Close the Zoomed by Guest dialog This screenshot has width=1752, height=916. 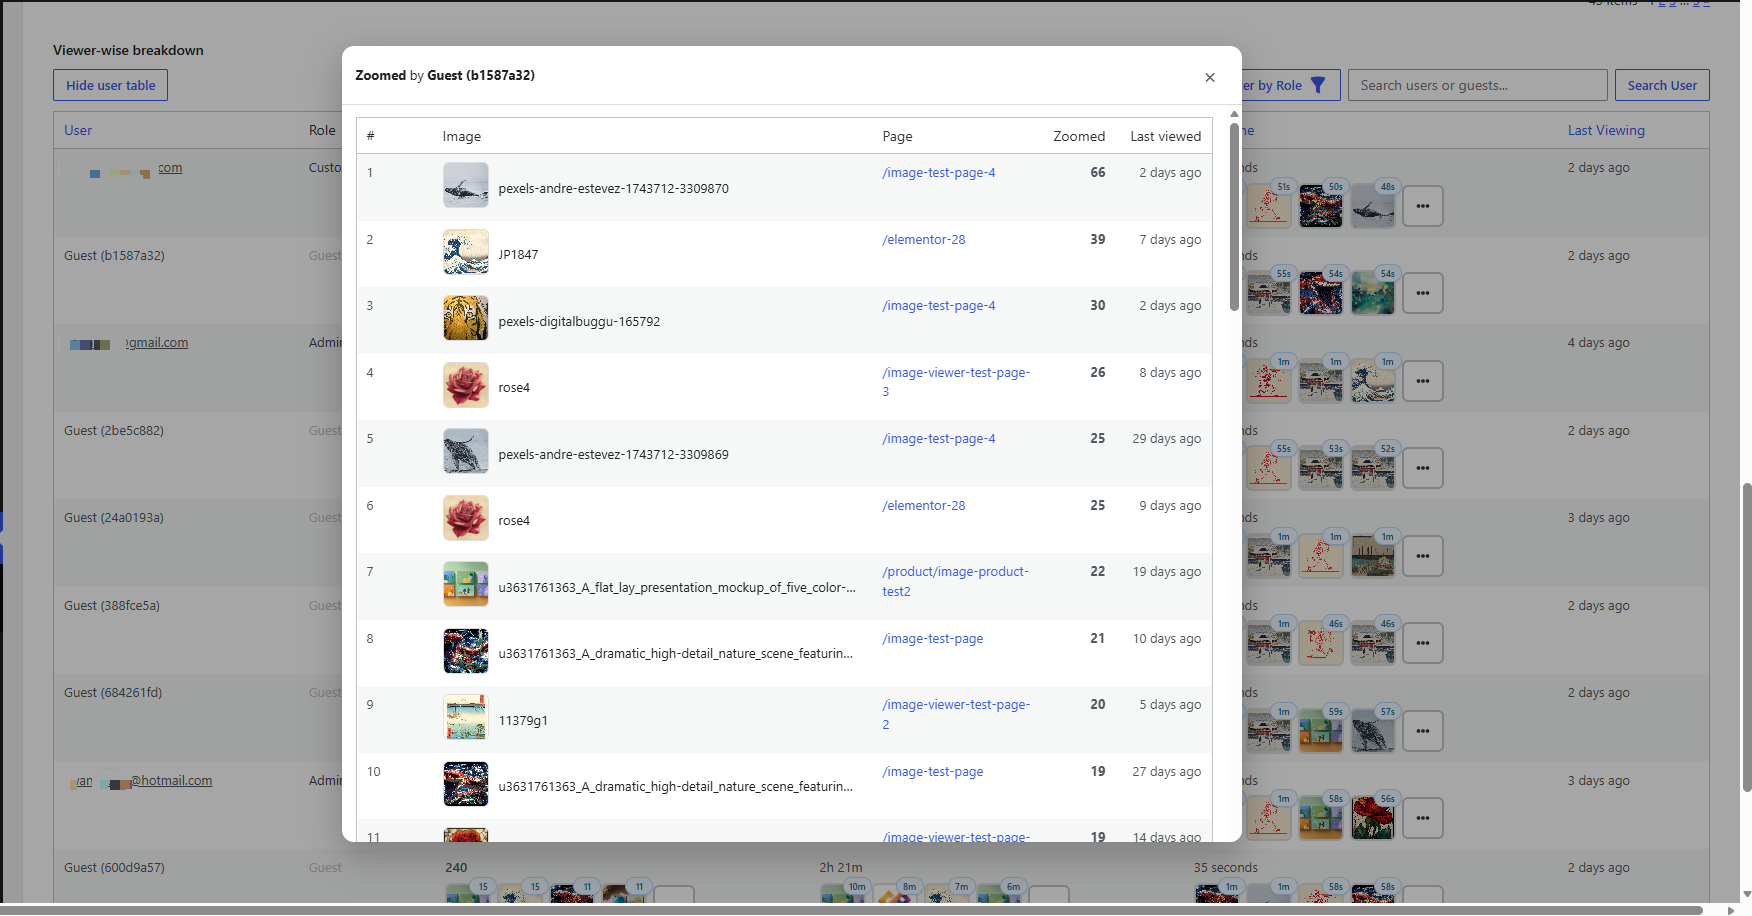click(1210, 77)
